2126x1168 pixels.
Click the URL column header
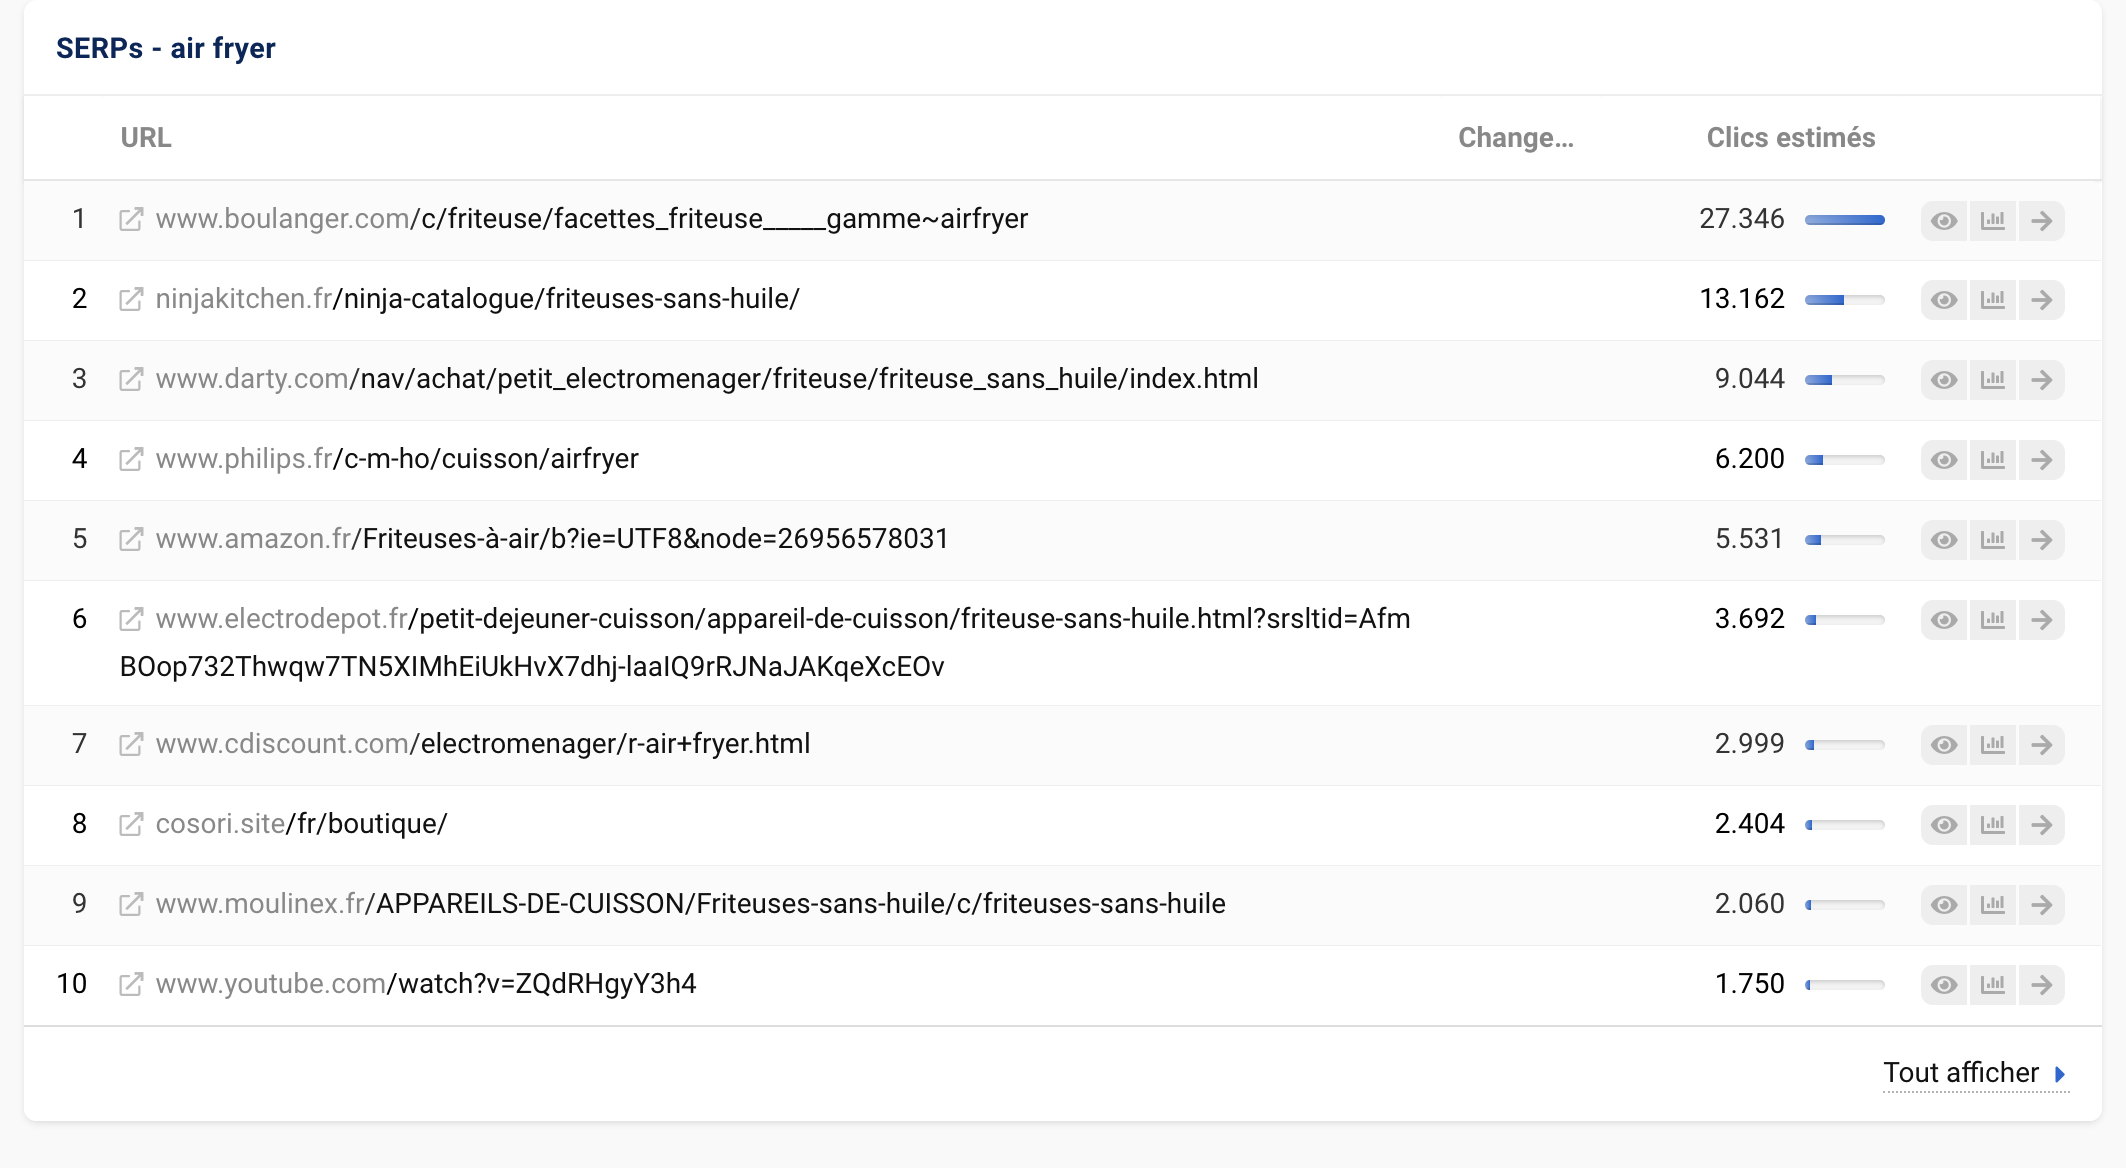[x=146, y=138]
